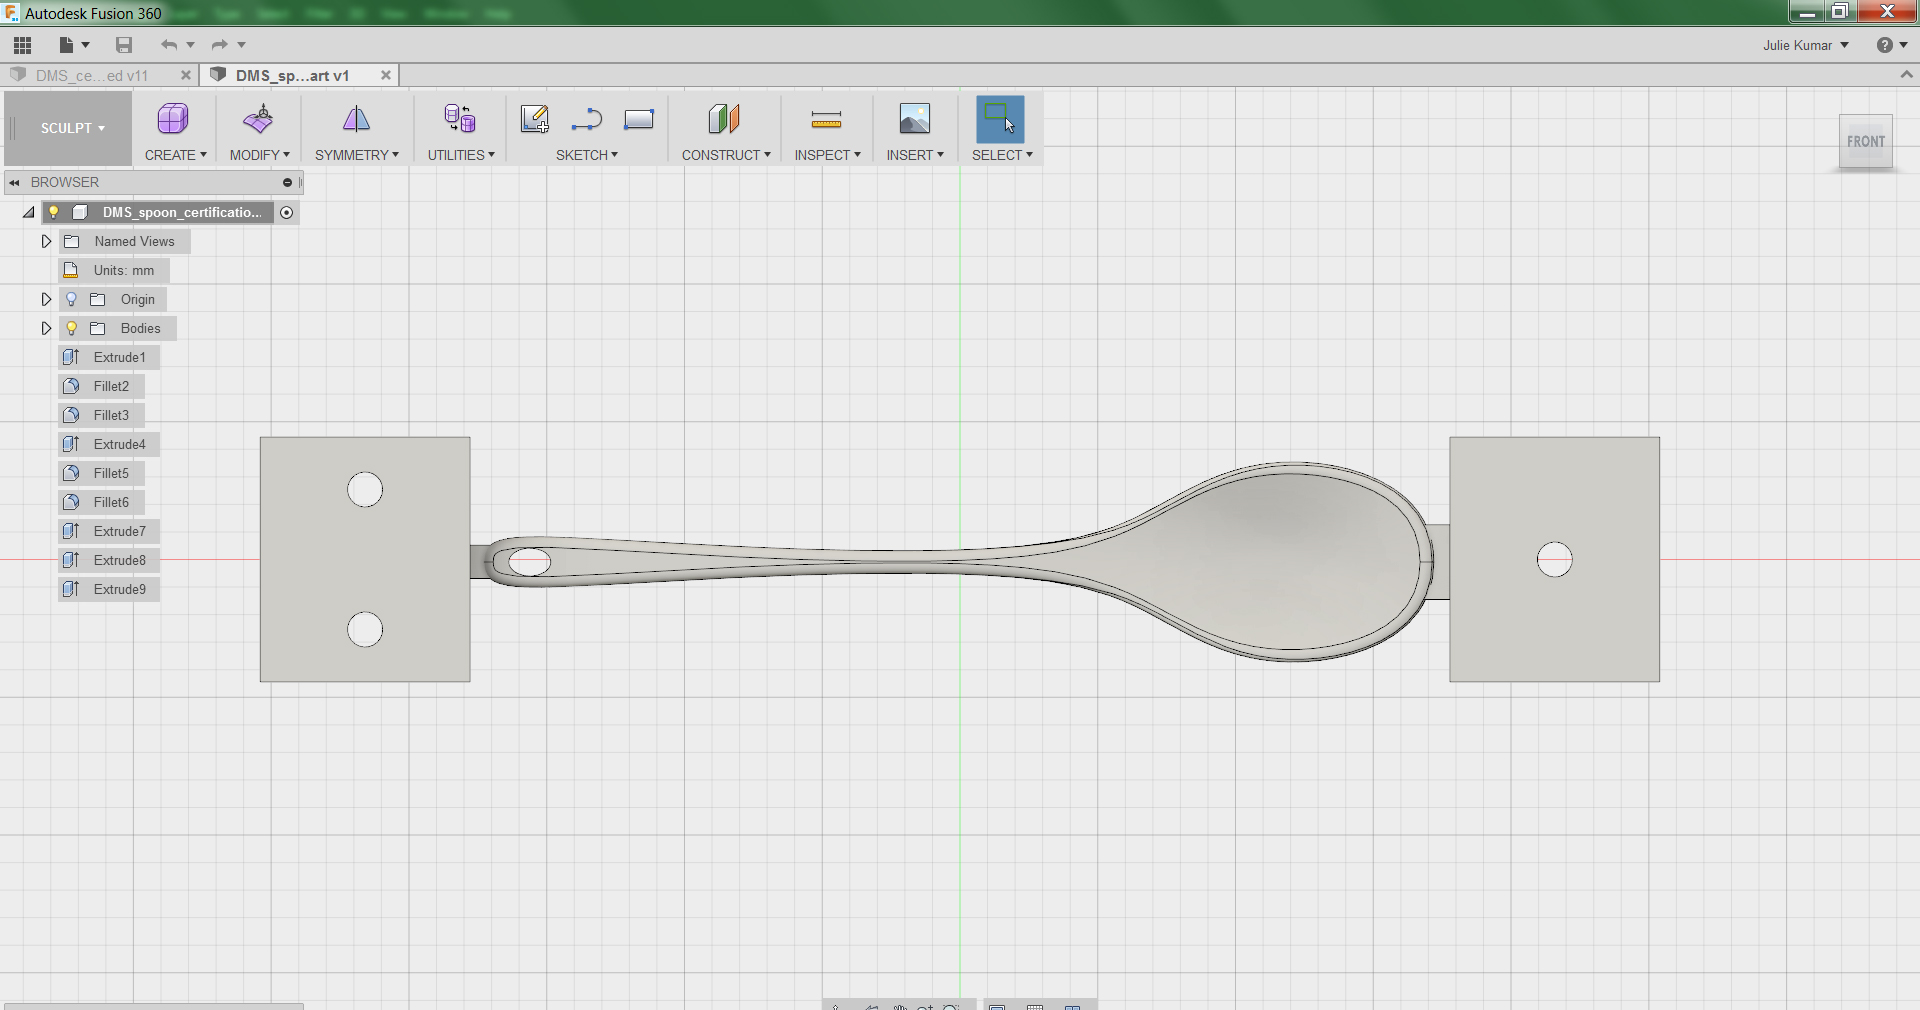Select the sketch Line tool

coord(587,120)
